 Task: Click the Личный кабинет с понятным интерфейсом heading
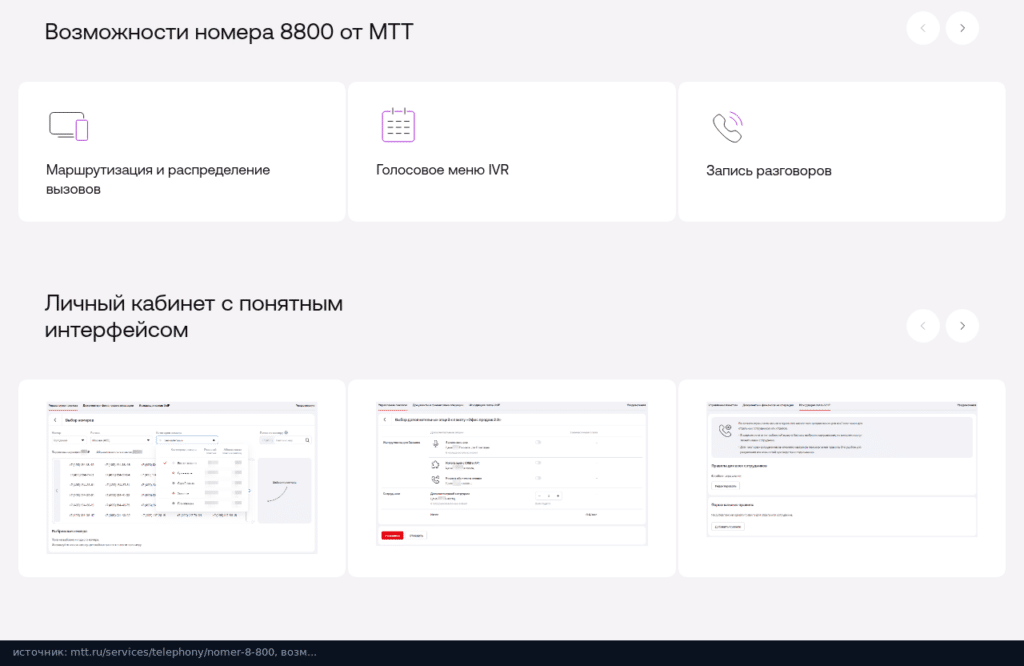click(x=194, y=317)
